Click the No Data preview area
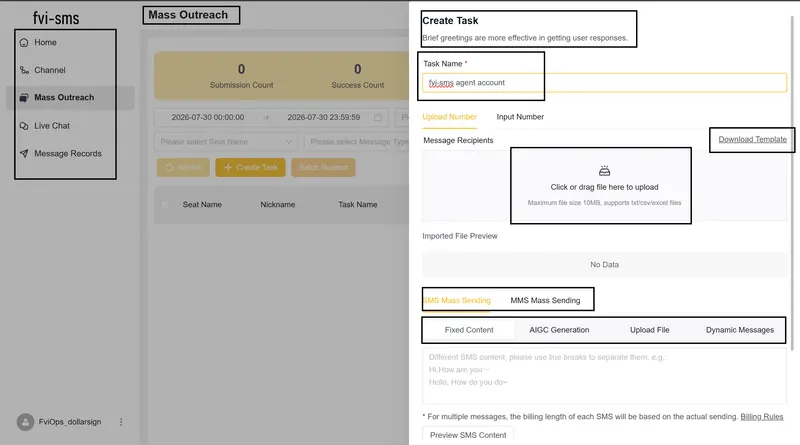Image resolution: width=800 pixels, height=445 pixels. [x=604, y=265]
